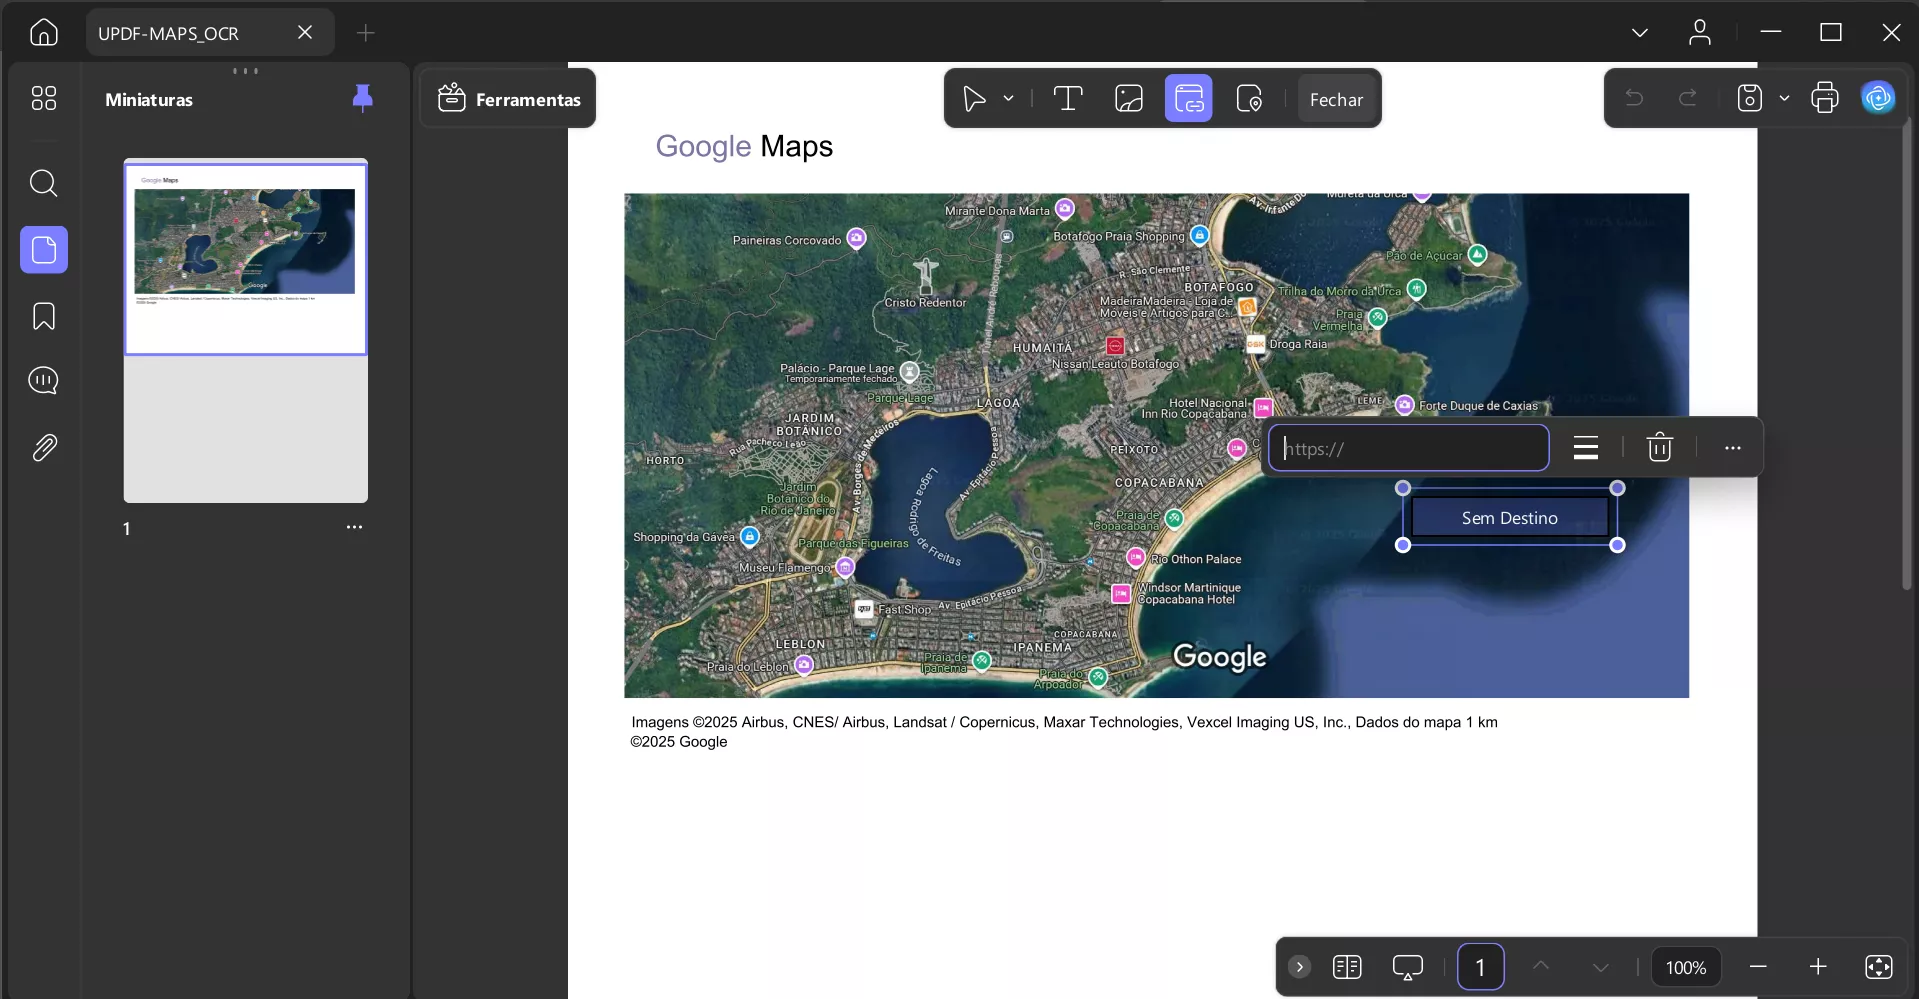Expand the tab list chevron
The image size is (1919, 999).
(1640, 33)
